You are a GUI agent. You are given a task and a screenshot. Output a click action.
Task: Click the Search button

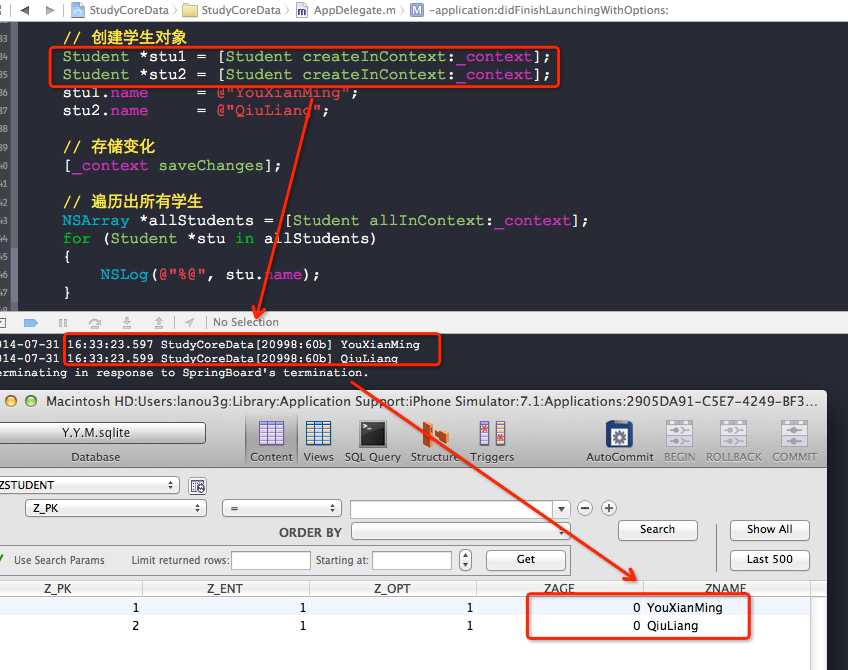(658, 530)
